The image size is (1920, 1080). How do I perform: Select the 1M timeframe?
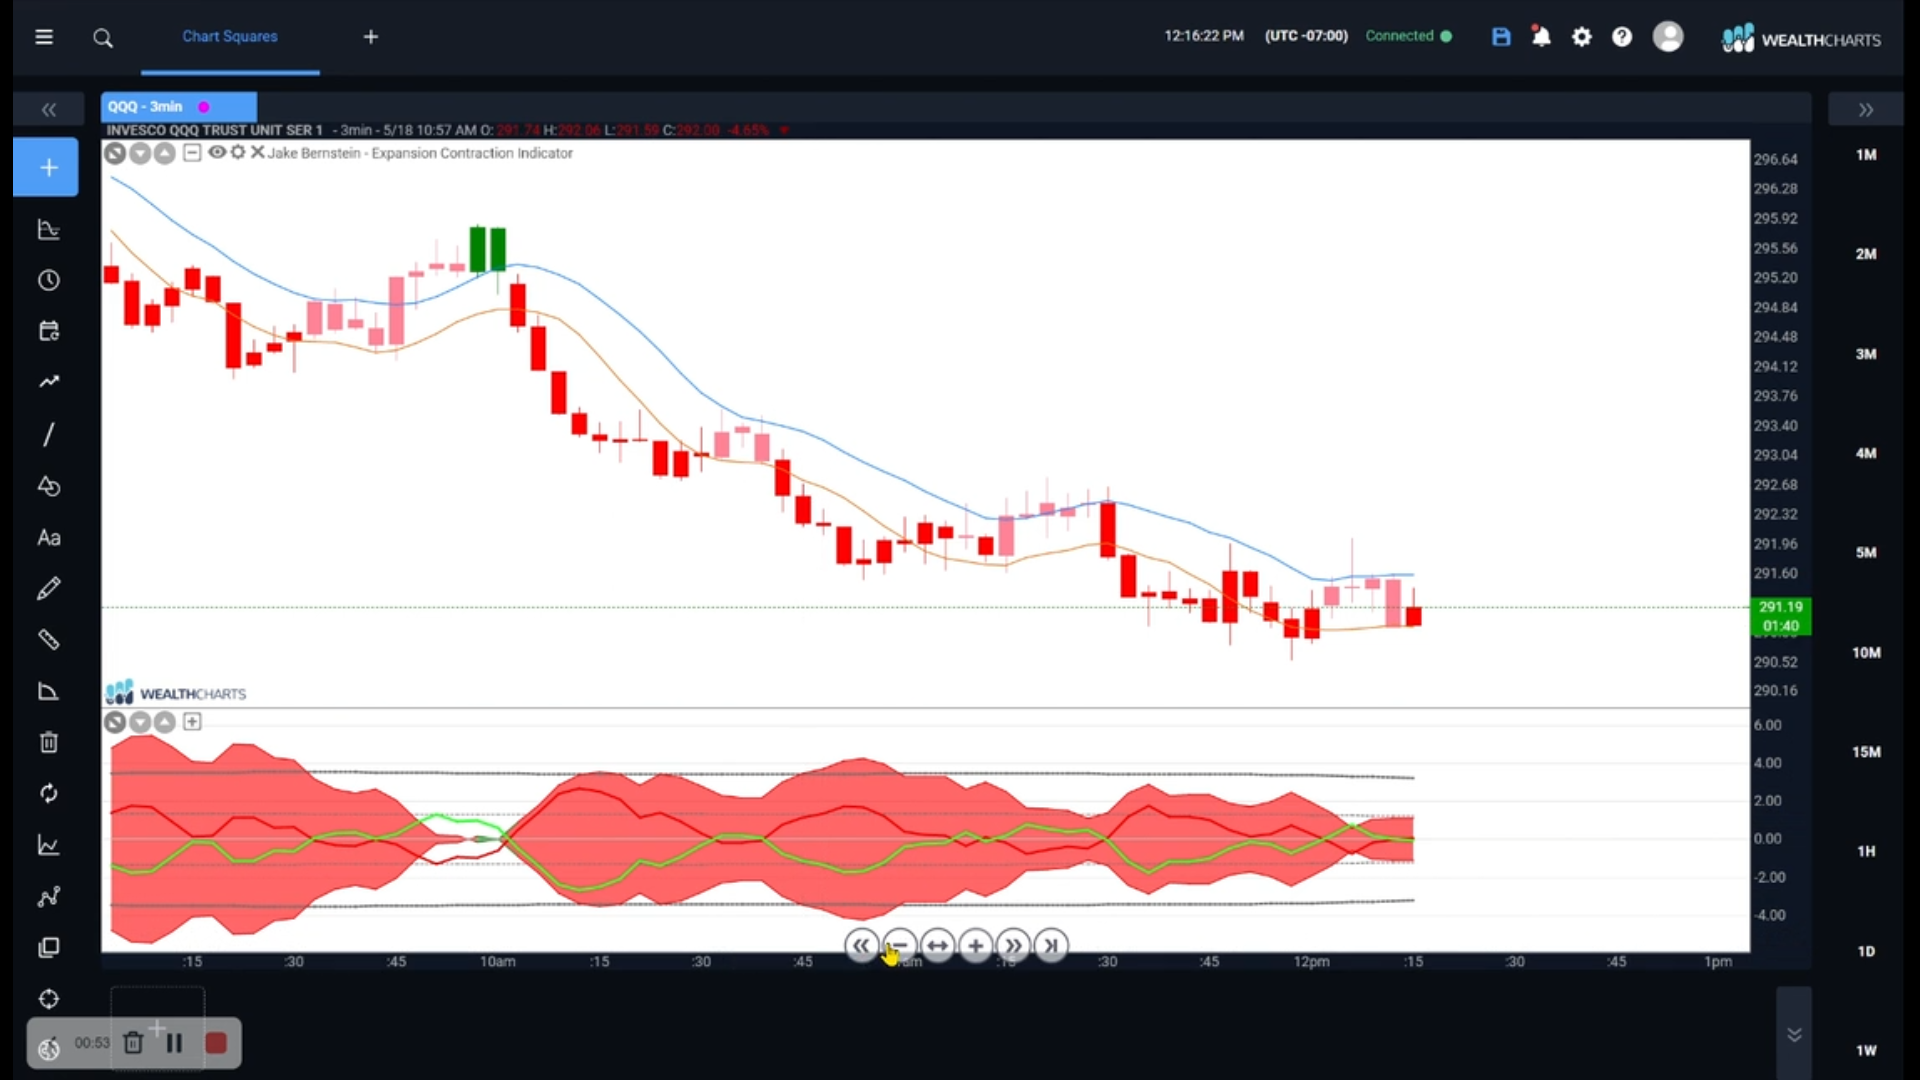[1866, 155]
